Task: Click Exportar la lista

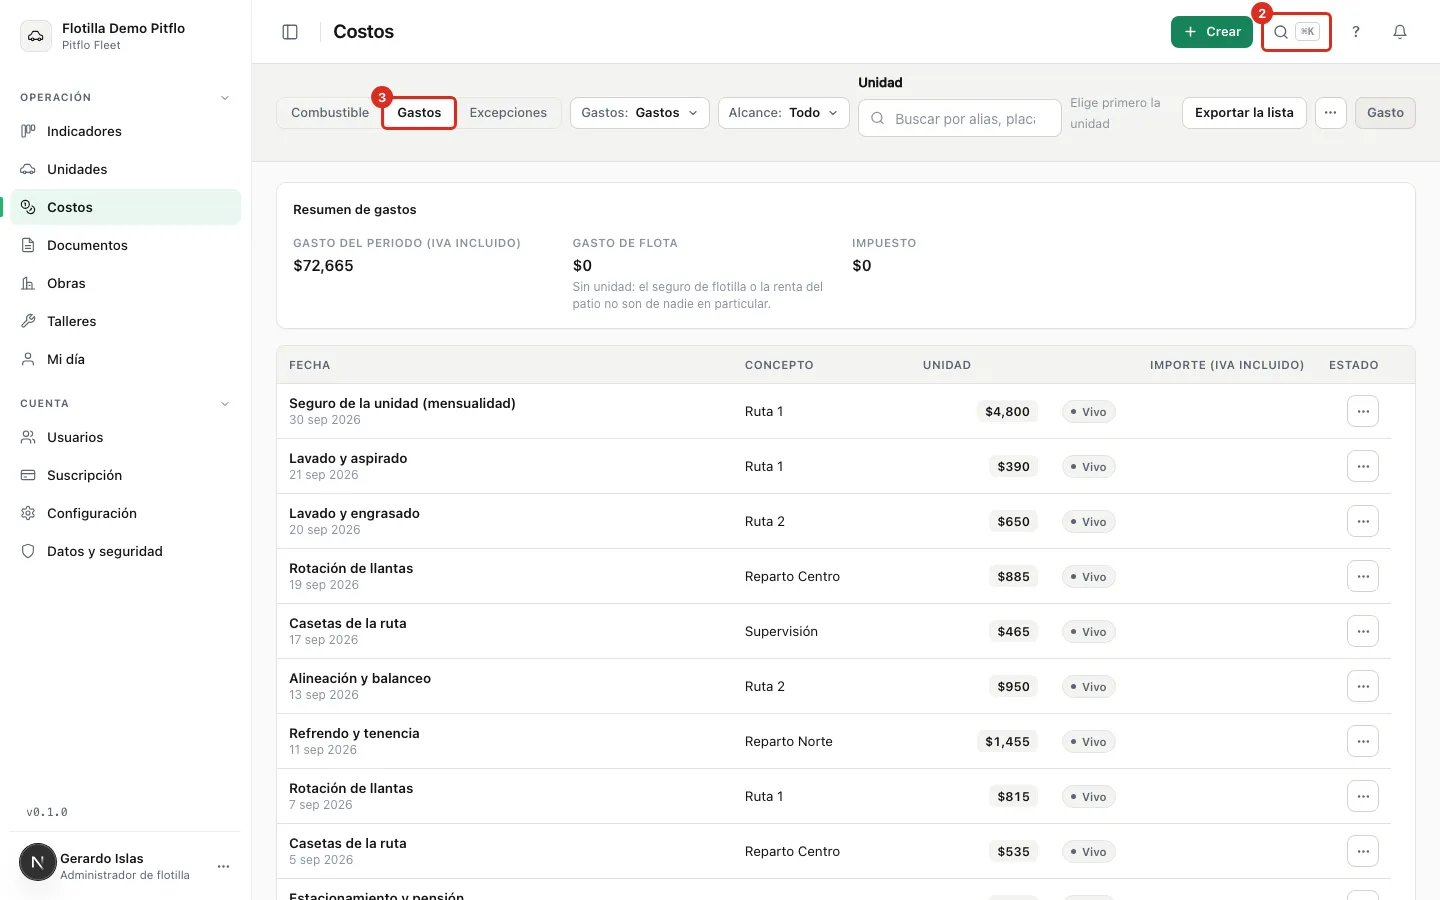Action: coord(1244,113)
